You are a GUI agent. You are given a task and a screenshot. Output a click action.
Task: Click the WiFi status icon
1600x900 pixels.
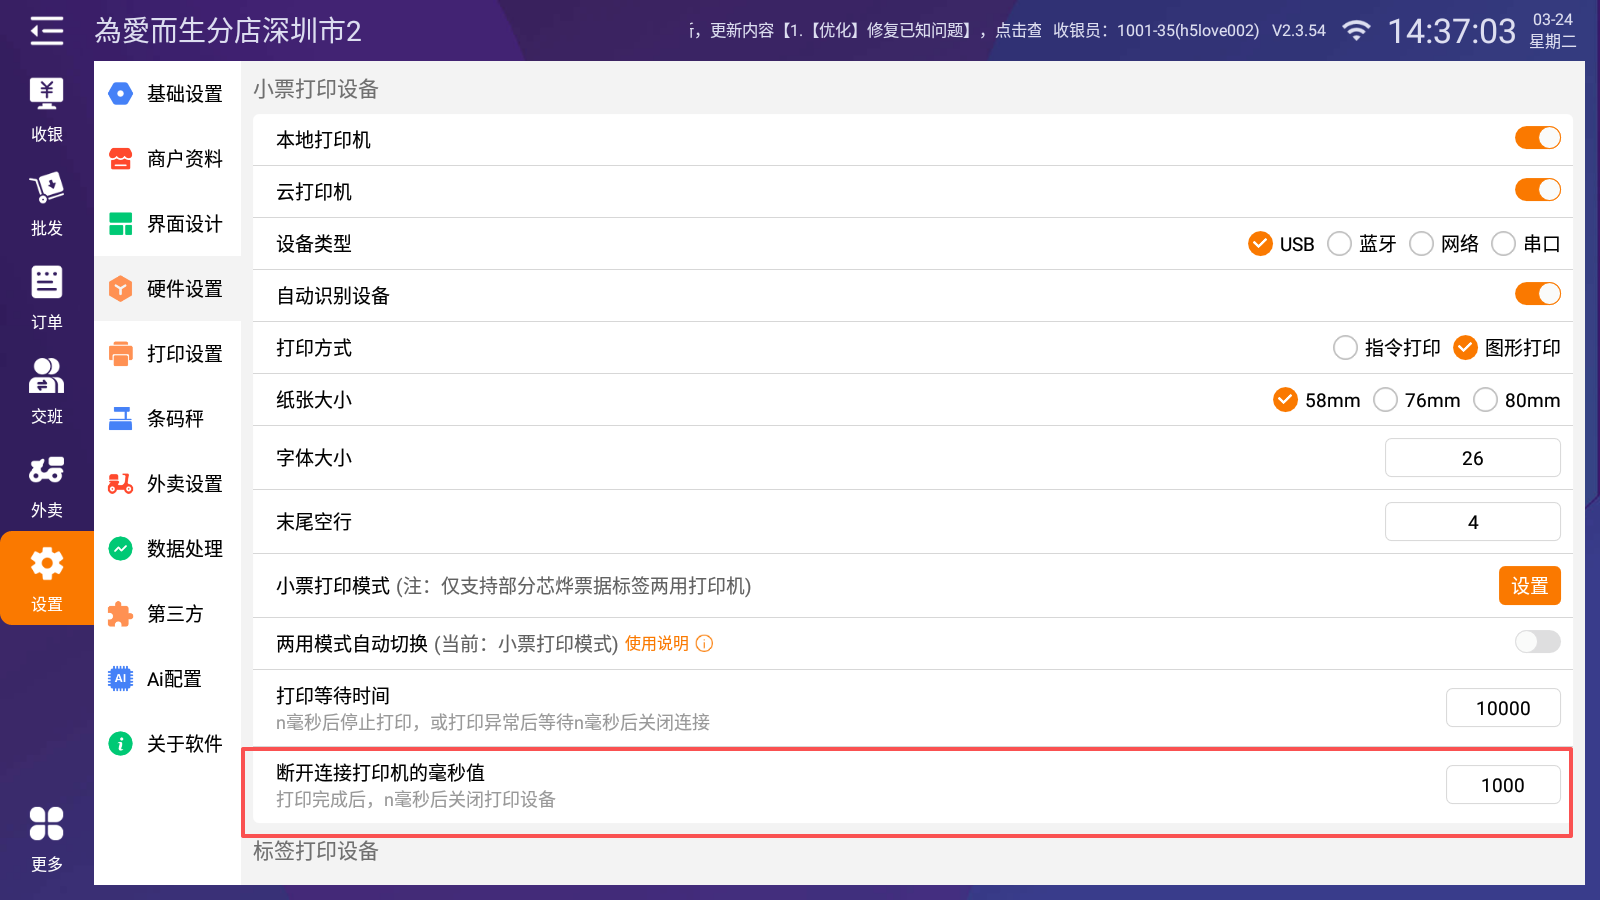tap(1356, 31)
